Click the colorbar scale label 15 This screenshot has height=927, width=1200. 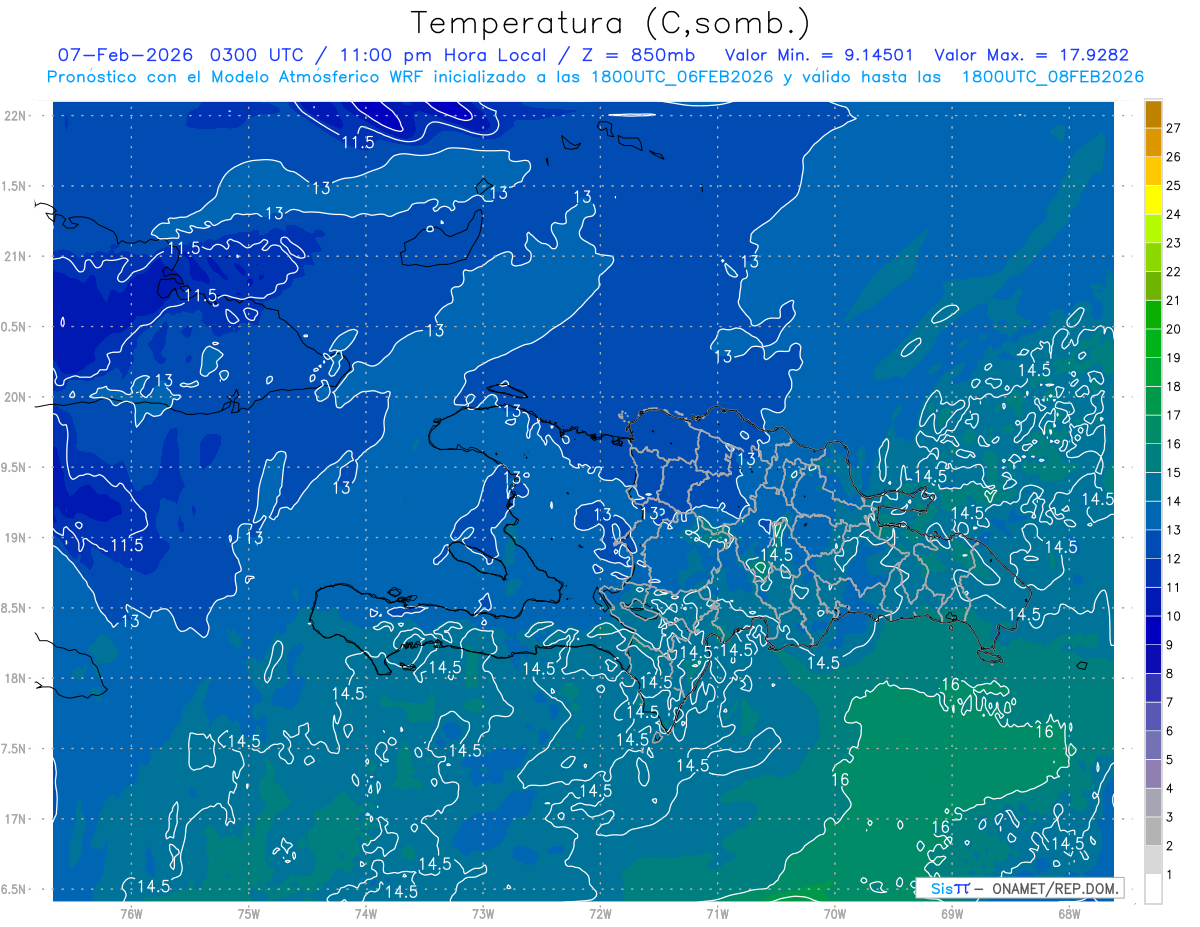[1174, 473]
